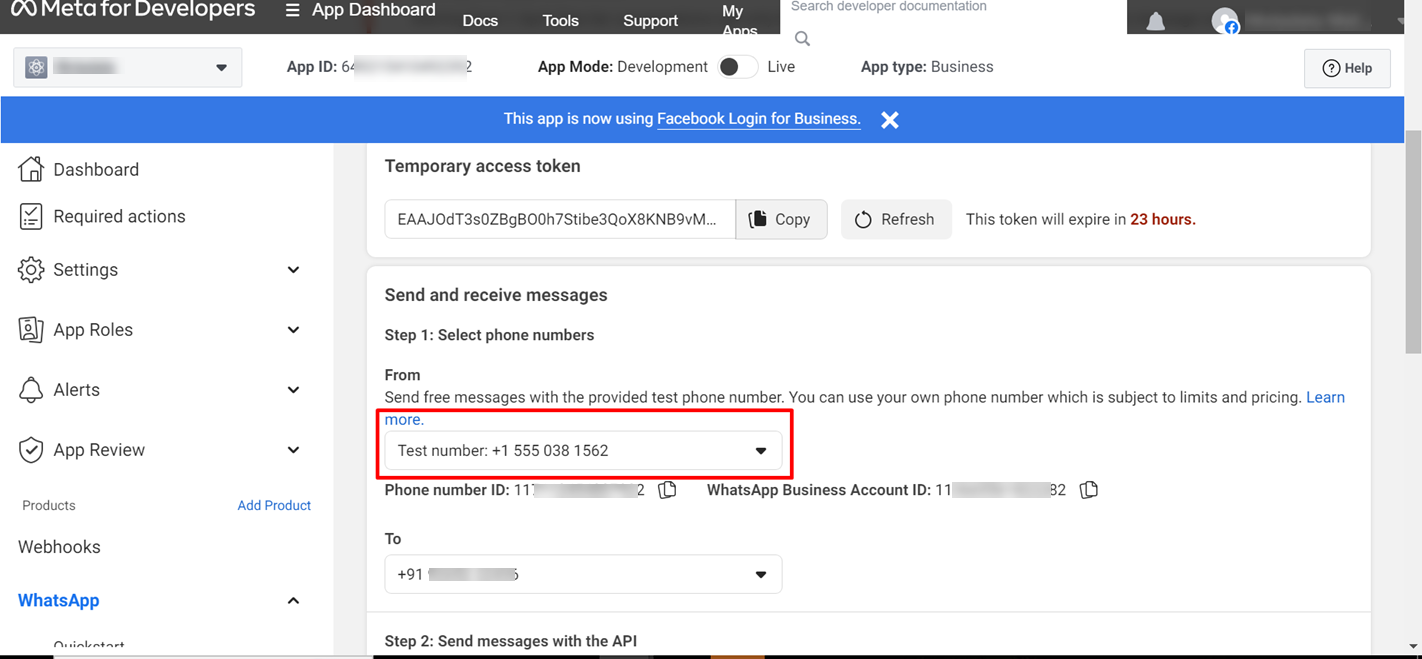Click the temporary access token field
This screenshot has width=1422, height=659.
click(559, 220)
